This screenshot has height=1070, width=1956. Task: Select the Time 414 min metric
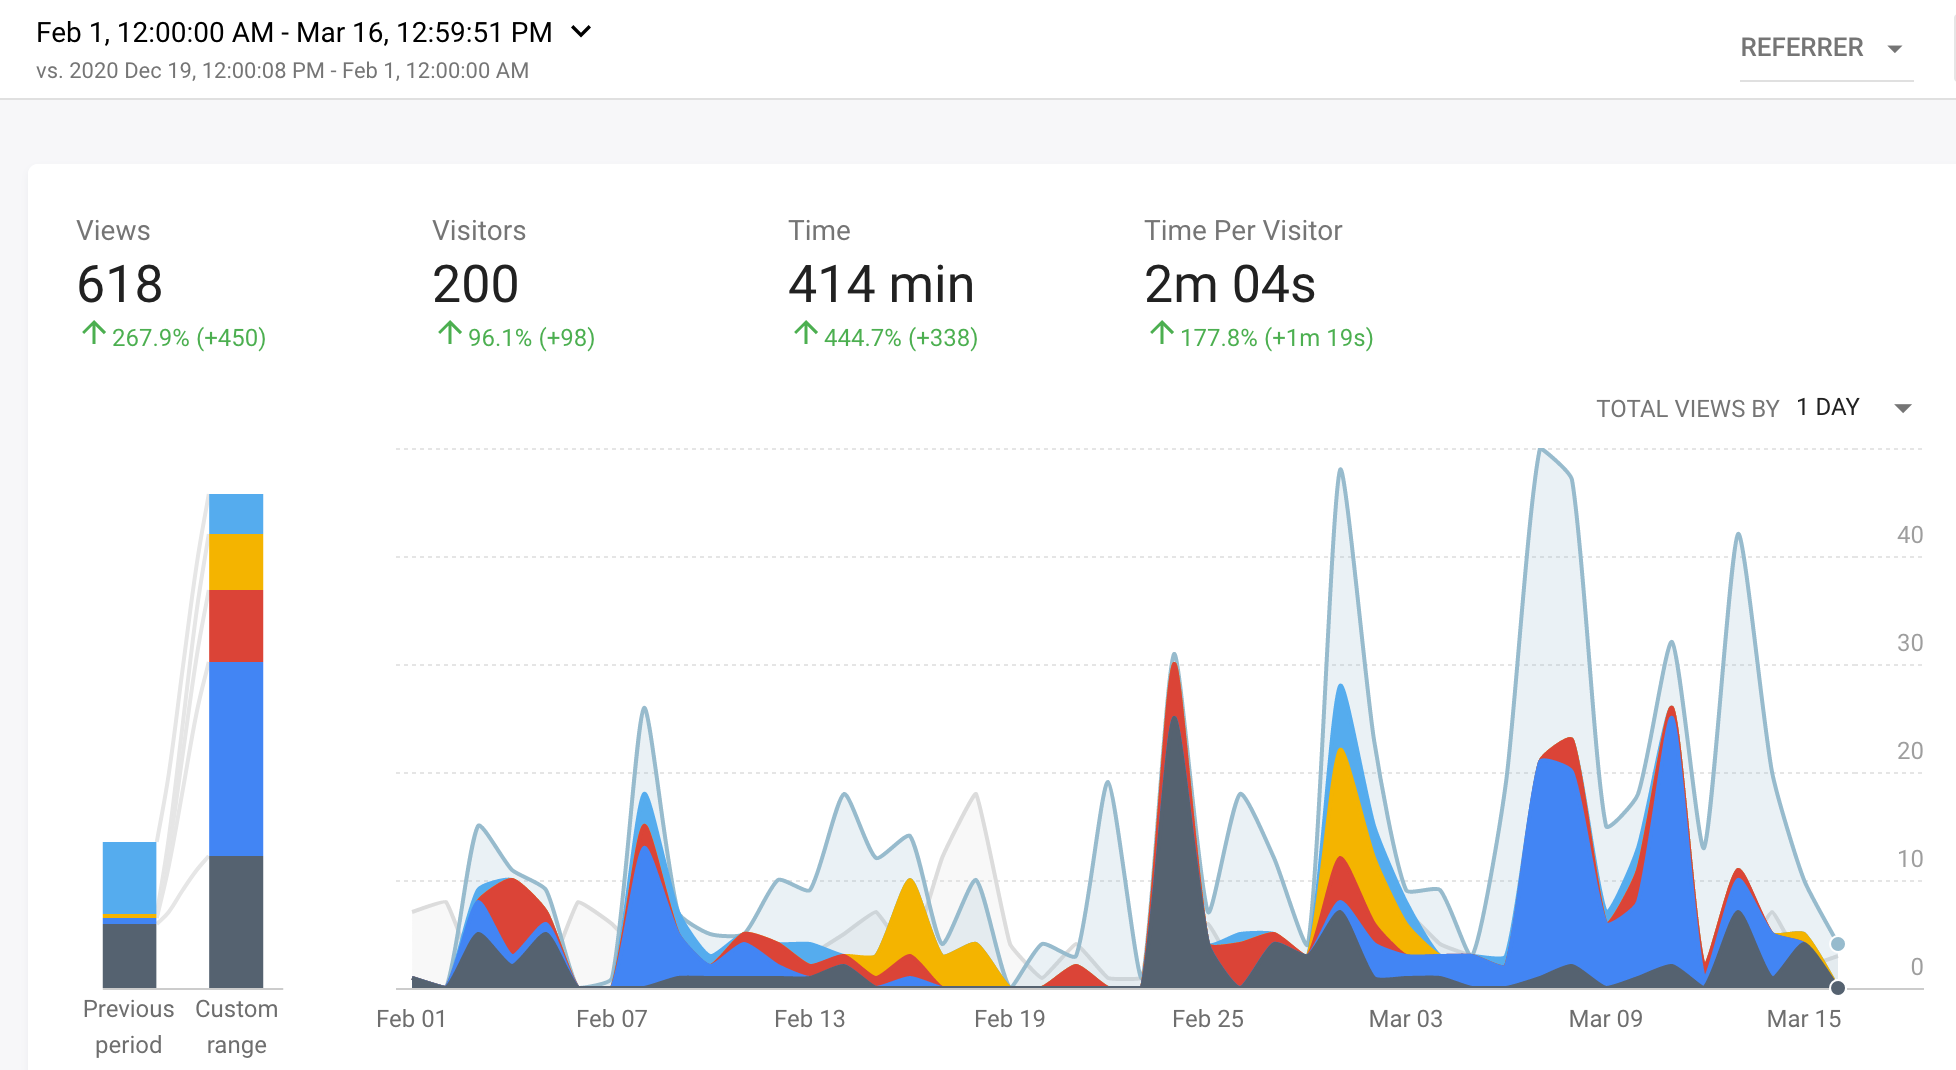pyautogui.click(x=881, y=284)
